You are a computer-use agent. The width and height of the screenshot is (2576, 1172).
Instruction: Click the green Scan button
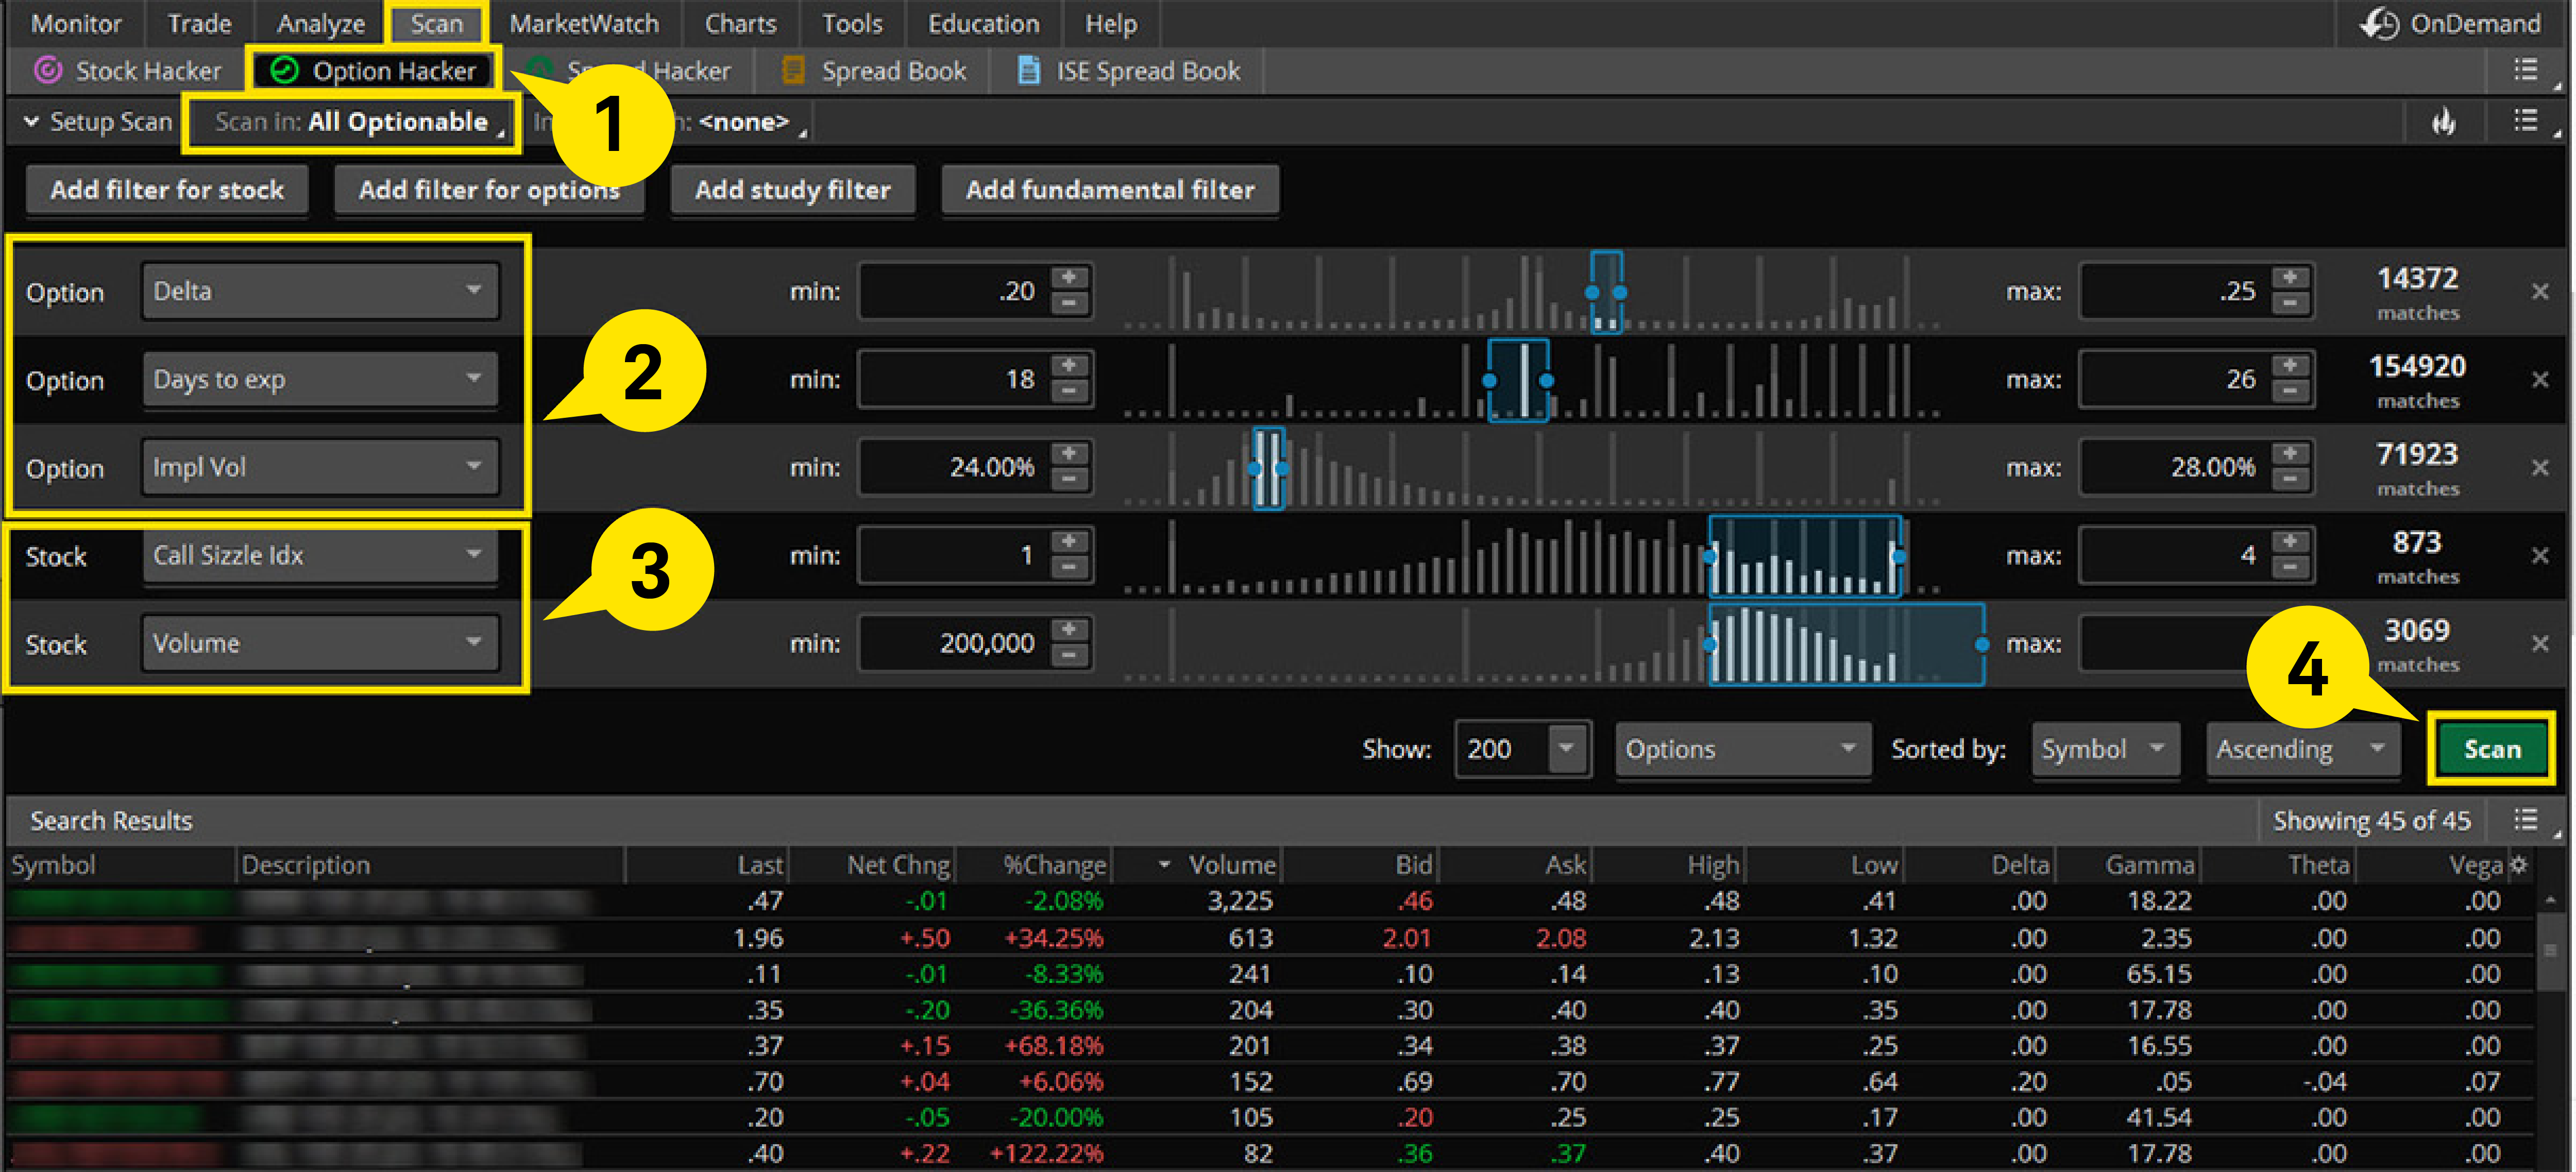click(x=2491, y=748)
